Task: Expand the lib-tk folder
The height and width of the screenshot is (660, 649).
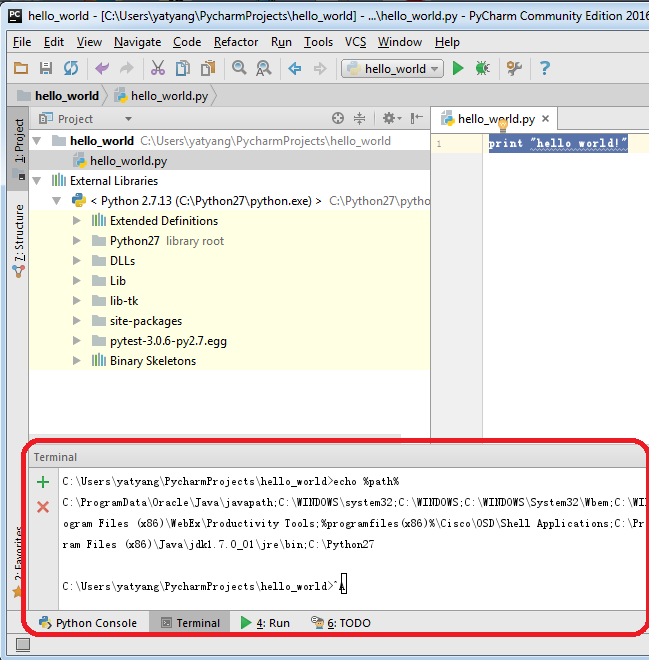Action: 77,301
